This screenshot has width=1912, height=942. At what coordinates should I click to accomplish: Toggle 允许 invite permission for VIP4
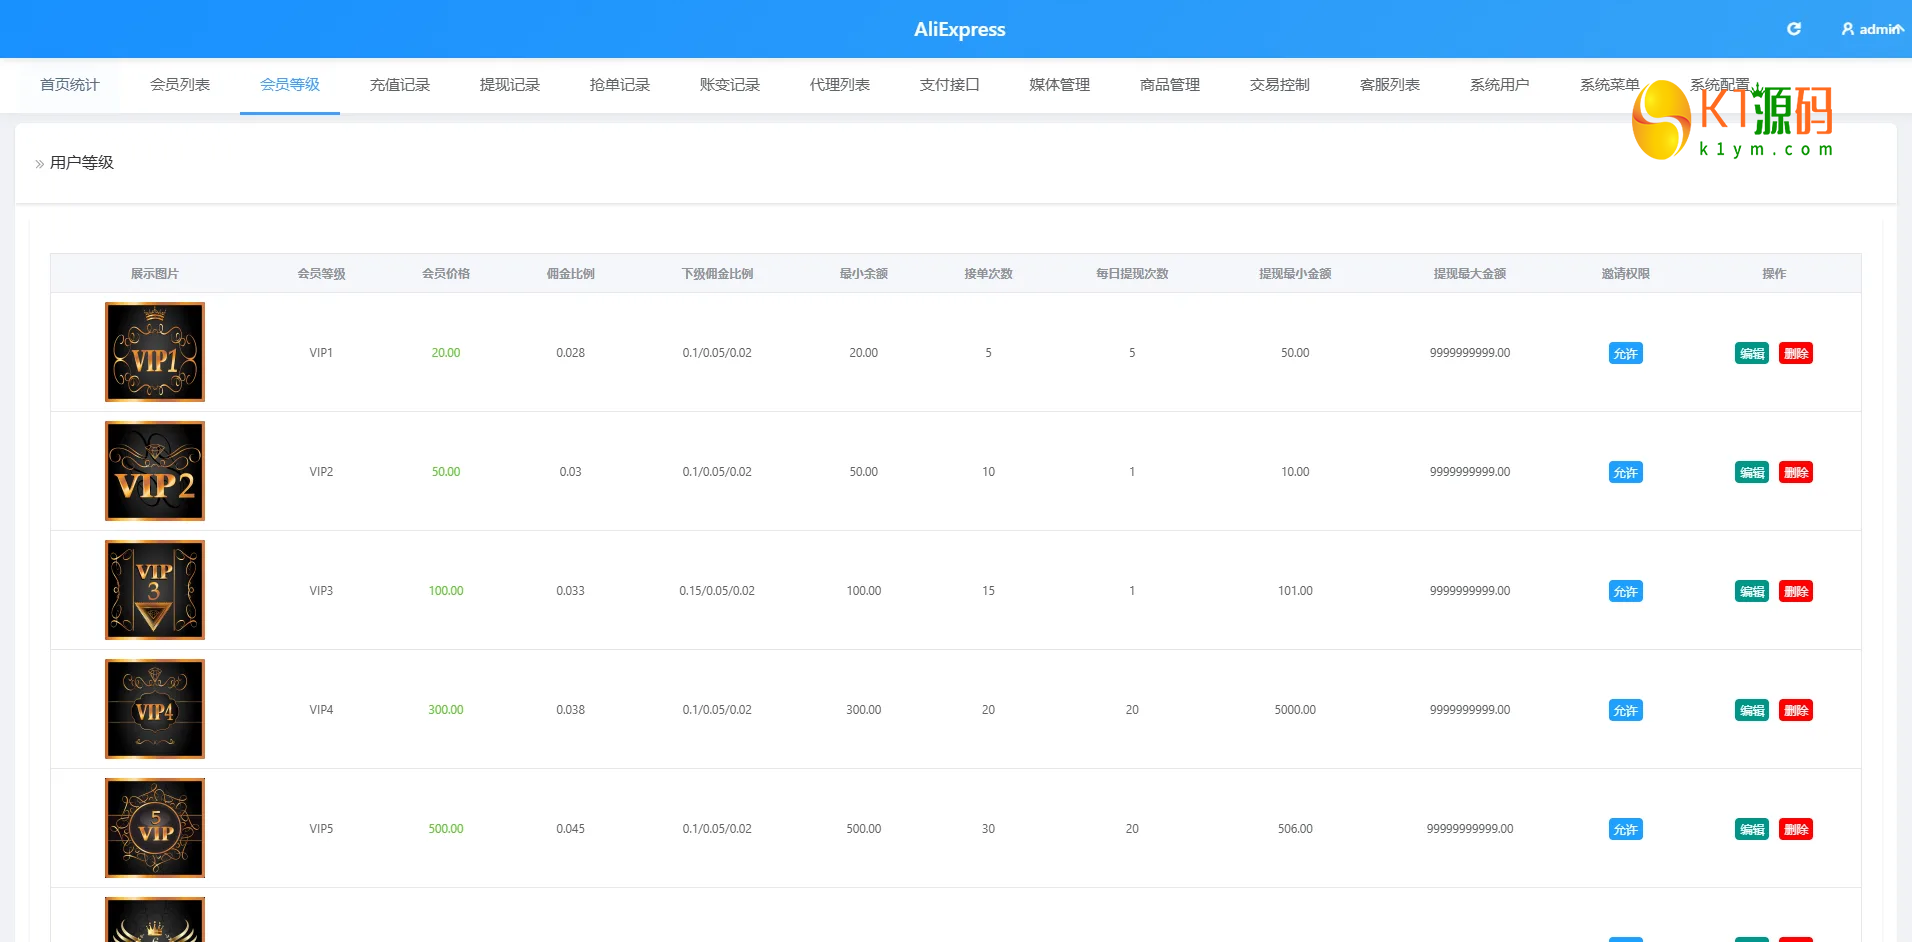1626,710
